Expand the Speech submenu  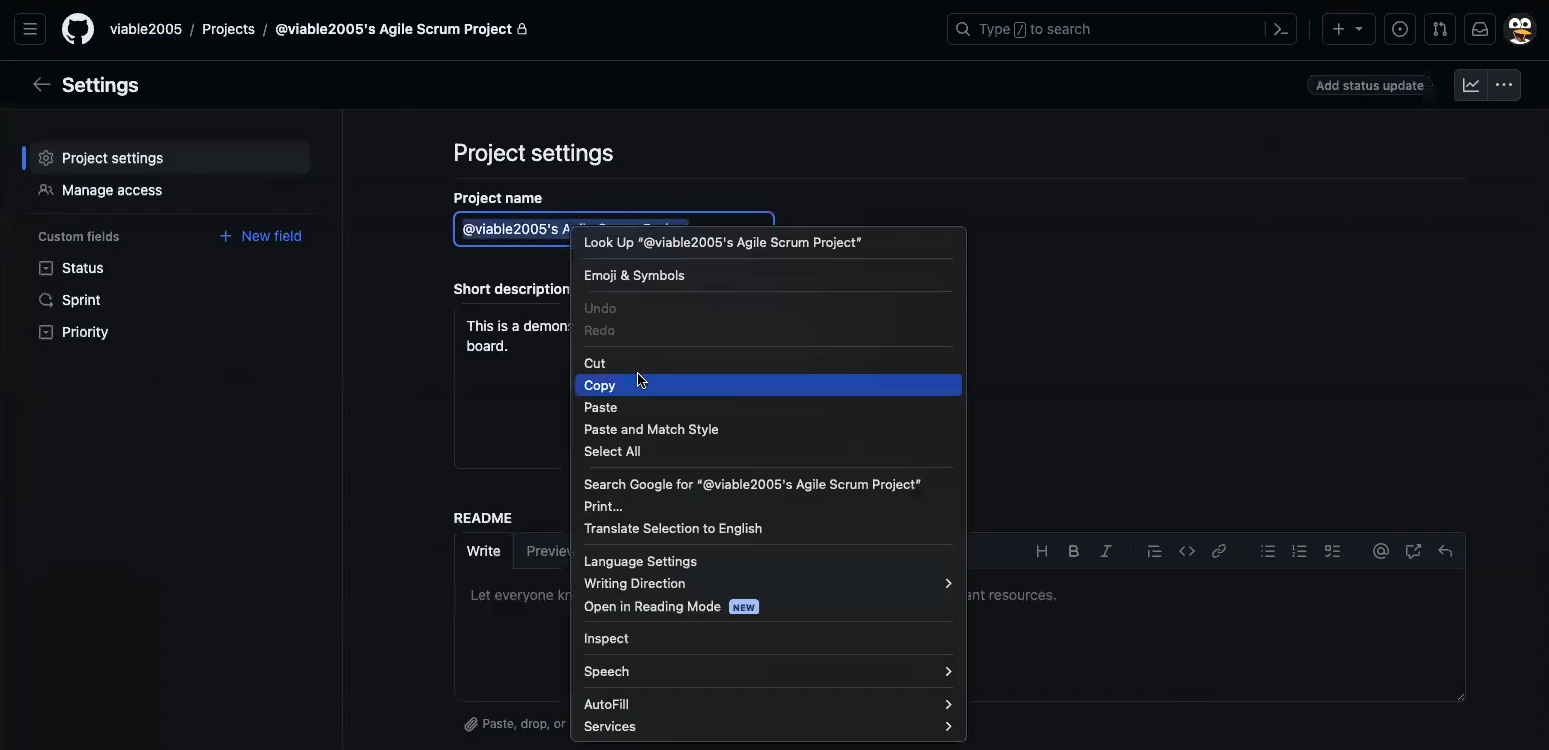tap(767, 672)
